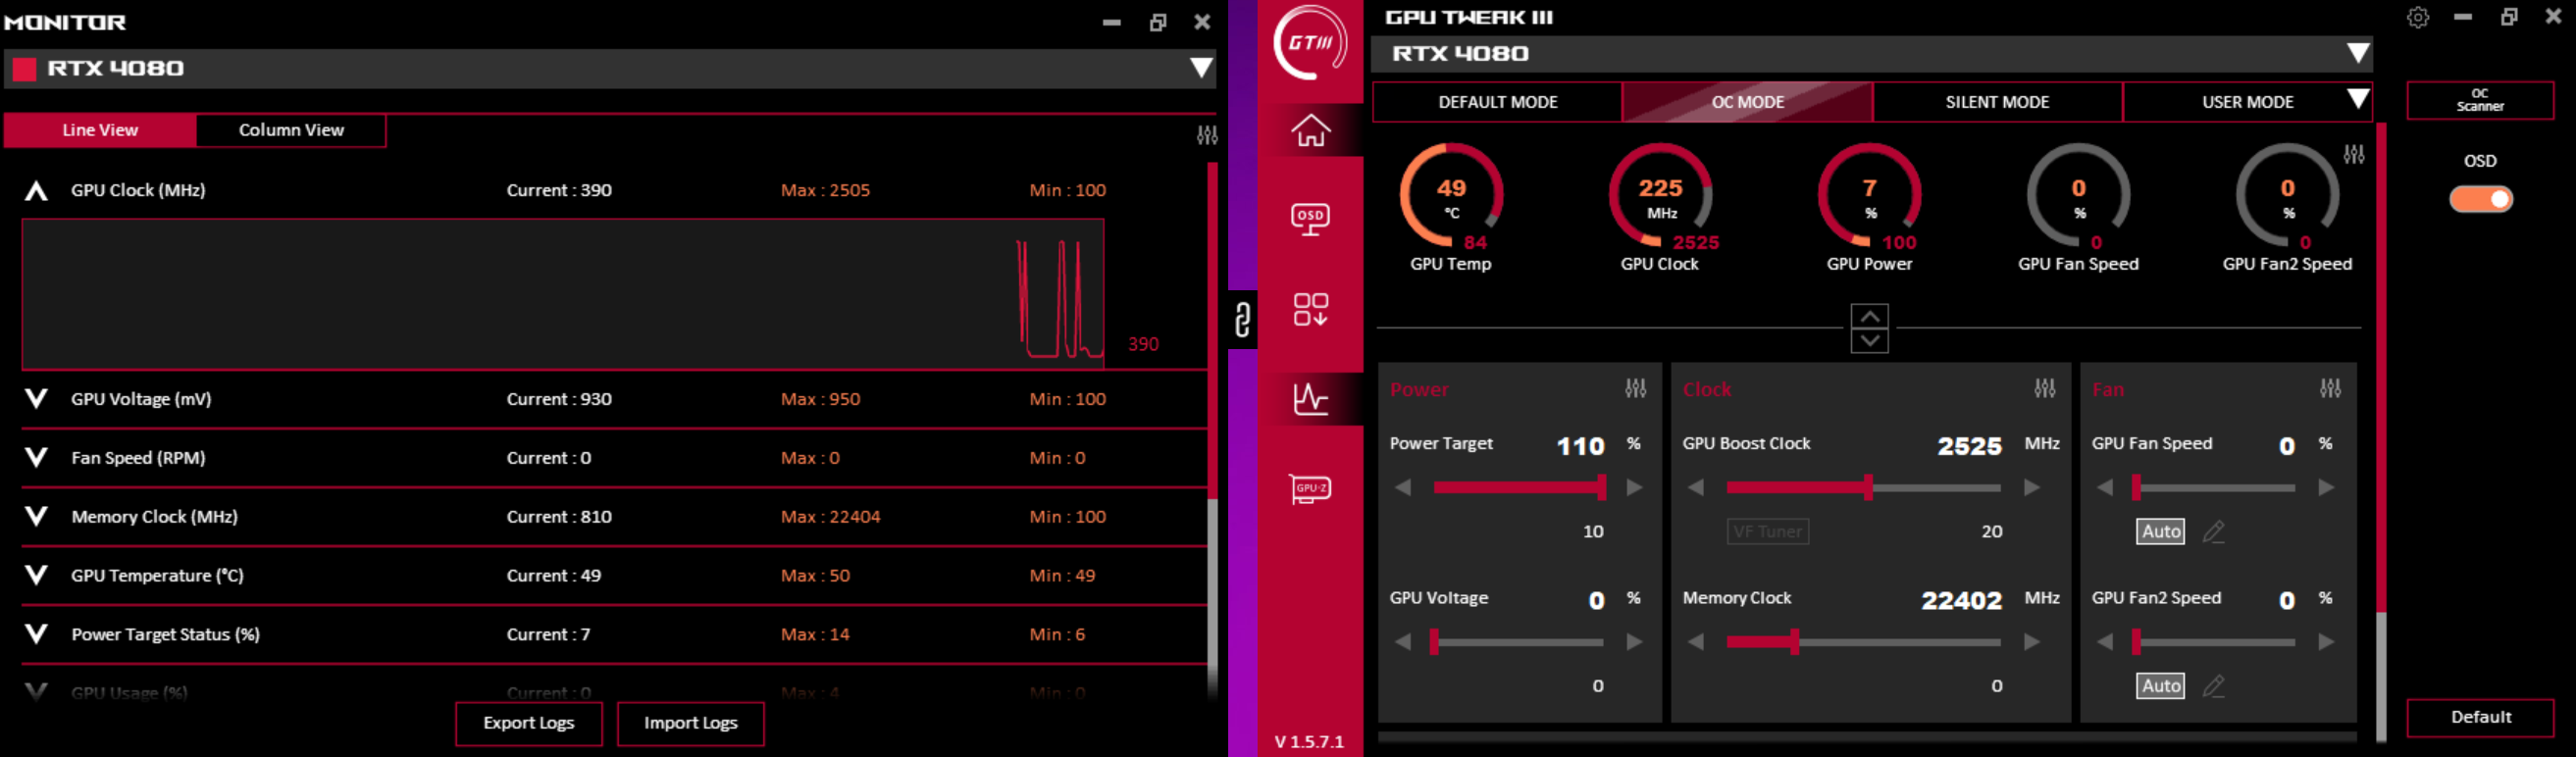Toggle the OSD switch off
2576x757 pixels.
pyautogui.click(x=2480, y=199)
